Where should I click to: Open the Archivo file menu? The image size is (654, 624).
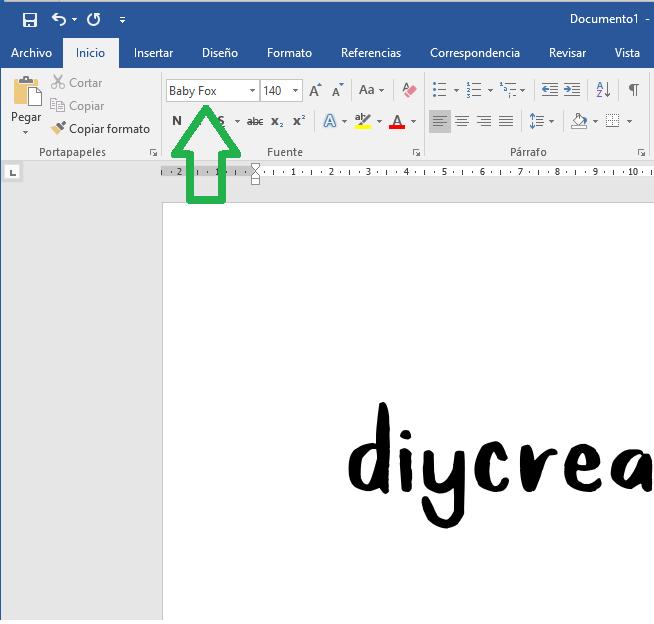31,53
